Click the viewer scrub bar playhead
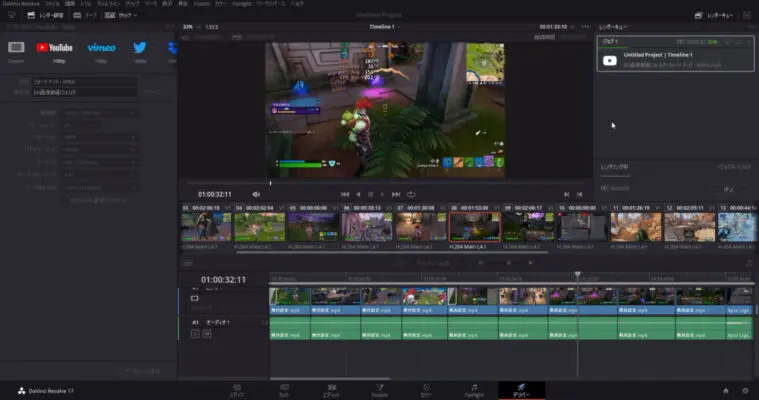759x400 pixels. 270,183
